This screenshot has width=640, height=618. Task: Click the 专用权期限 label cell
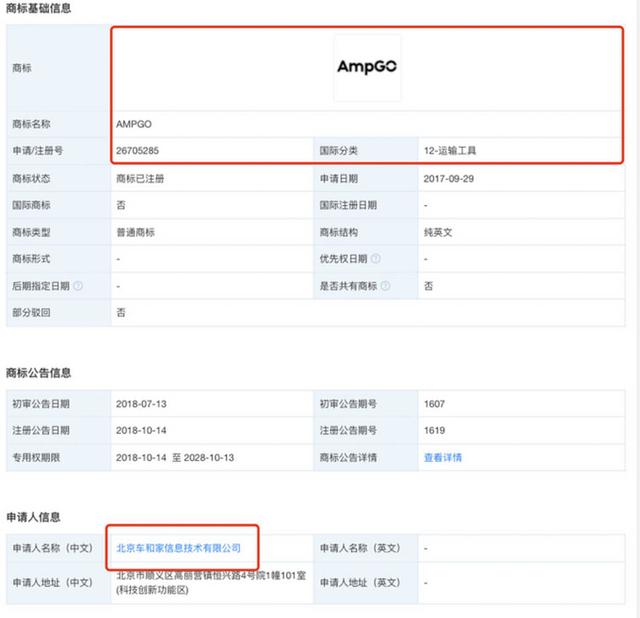tap(59, 457)
